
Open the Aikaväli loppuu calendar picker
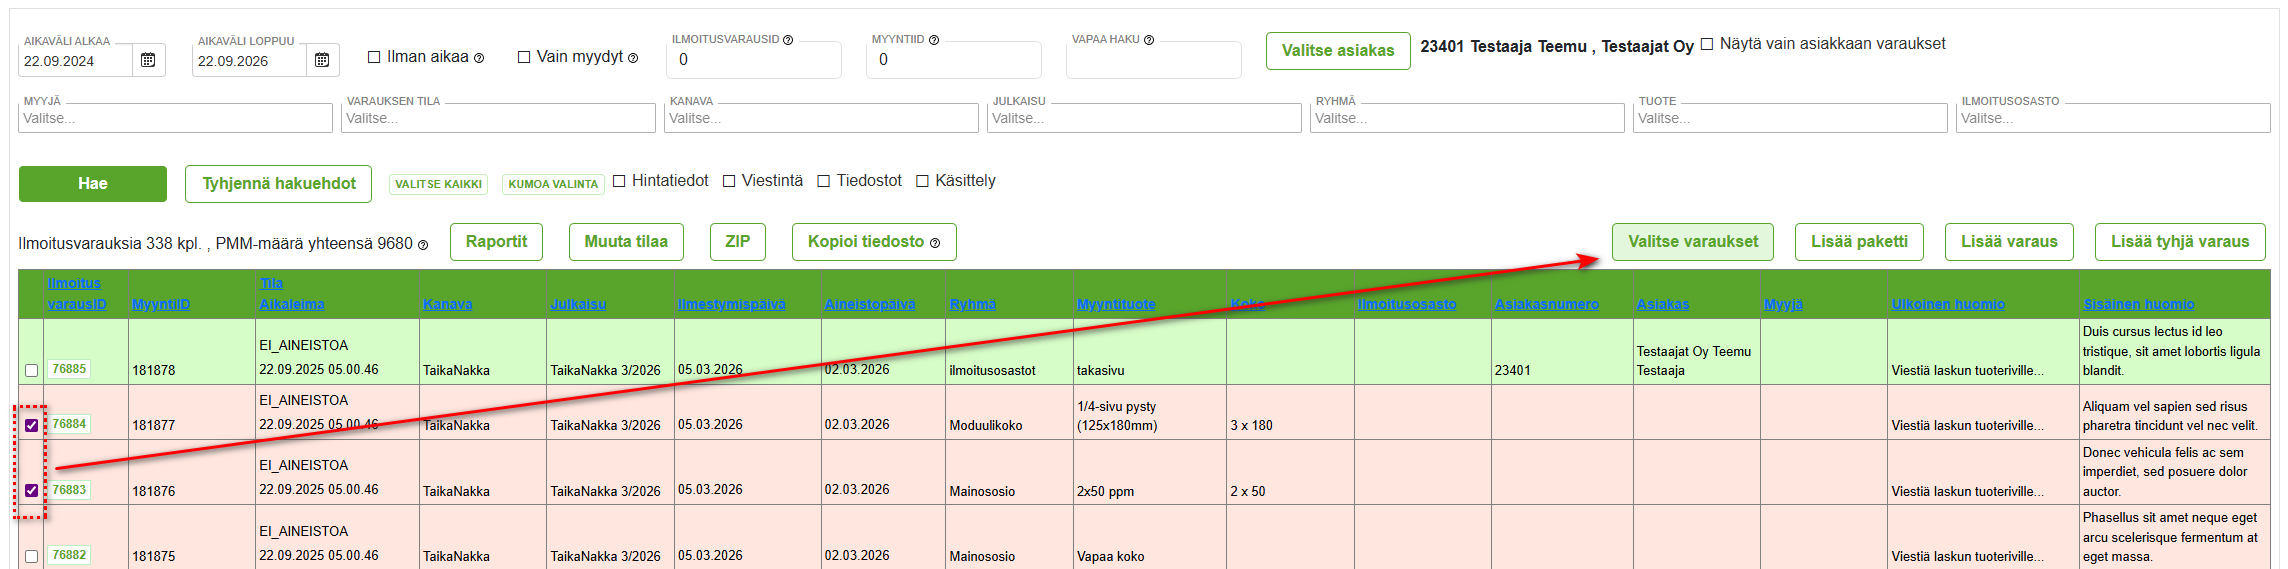[322, 60]
